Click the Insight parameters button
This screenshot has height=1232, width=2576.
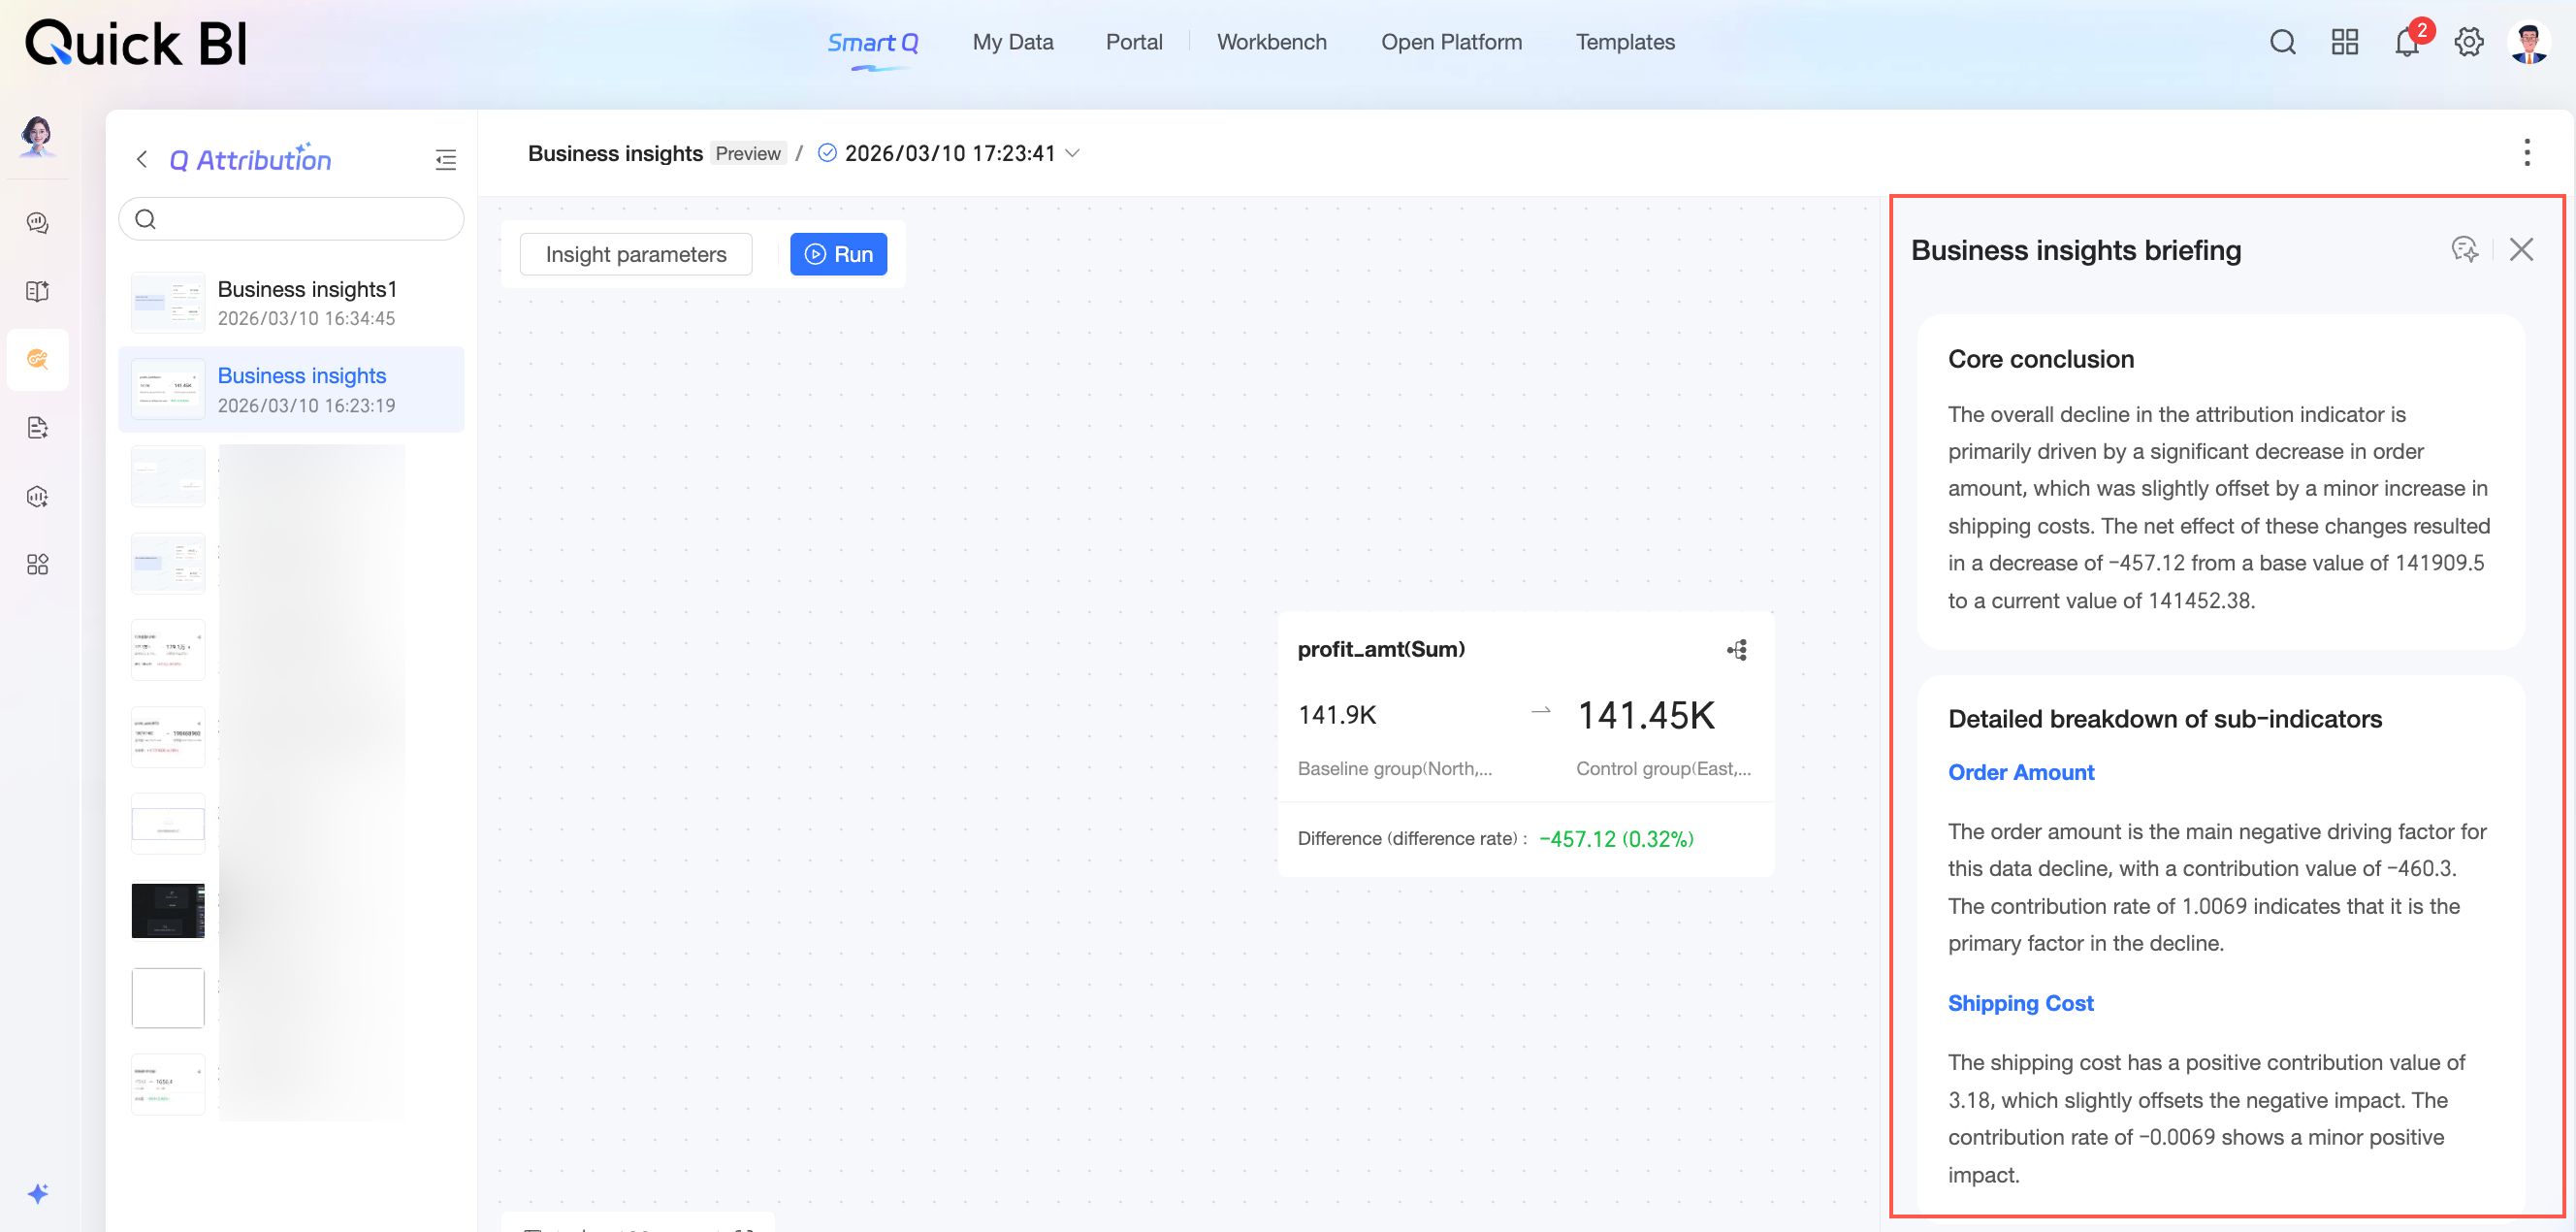(x=636, y=254)
